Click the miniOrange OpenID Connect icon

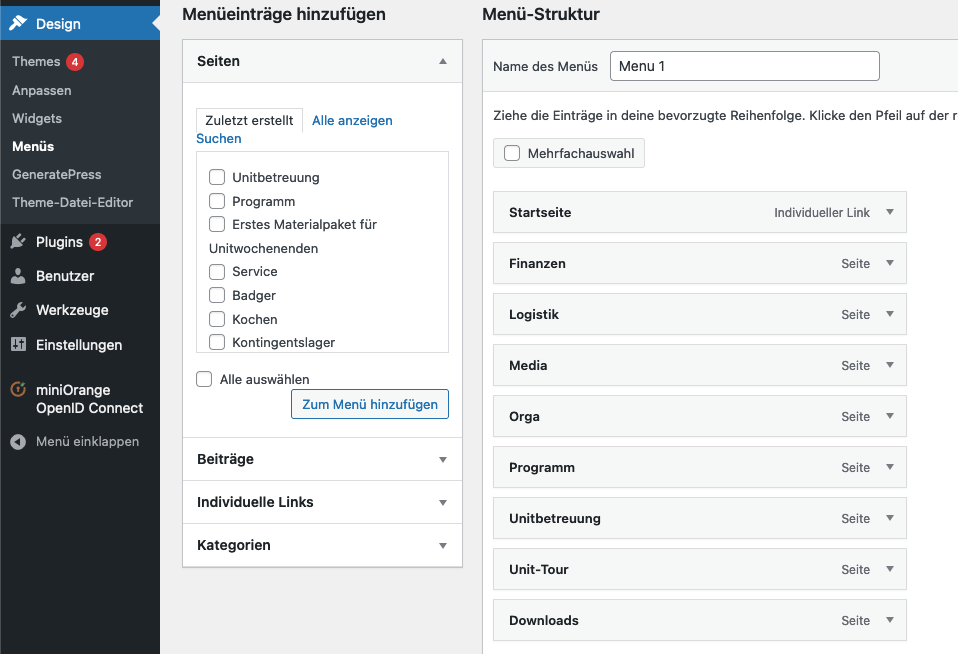click(18, 390)
